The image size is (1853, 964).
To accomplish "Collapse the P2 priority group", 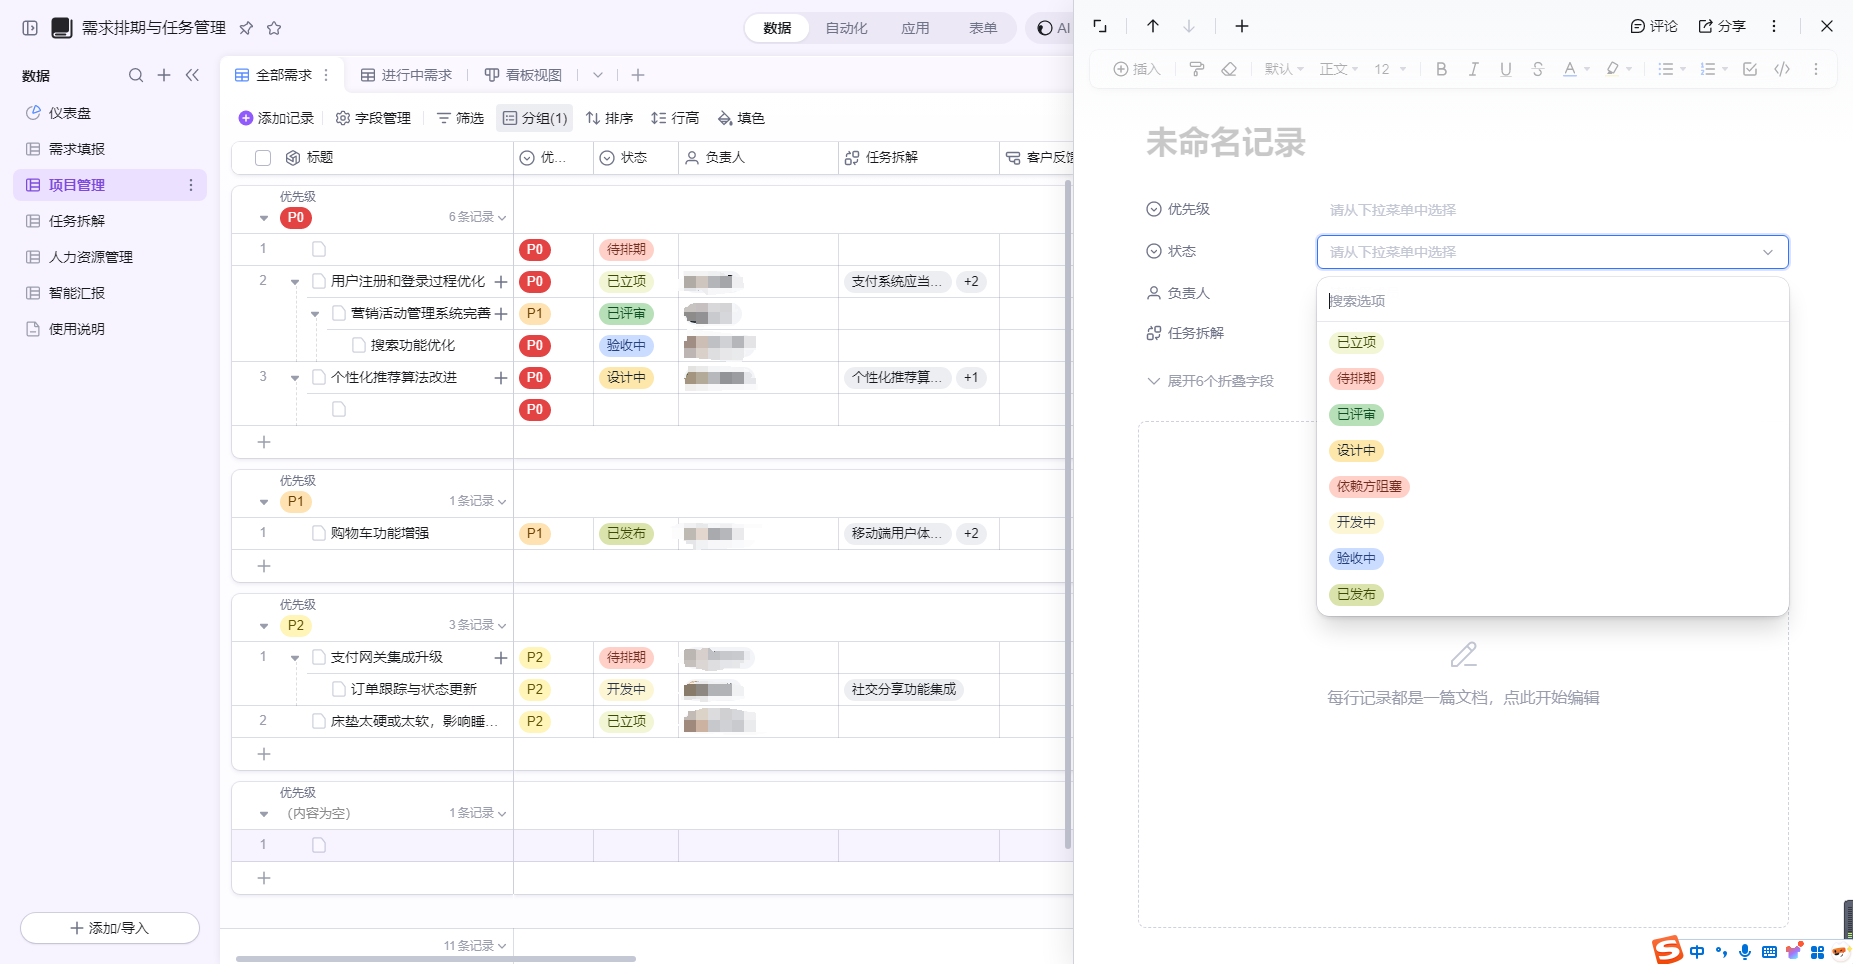I will pos(264,626).
